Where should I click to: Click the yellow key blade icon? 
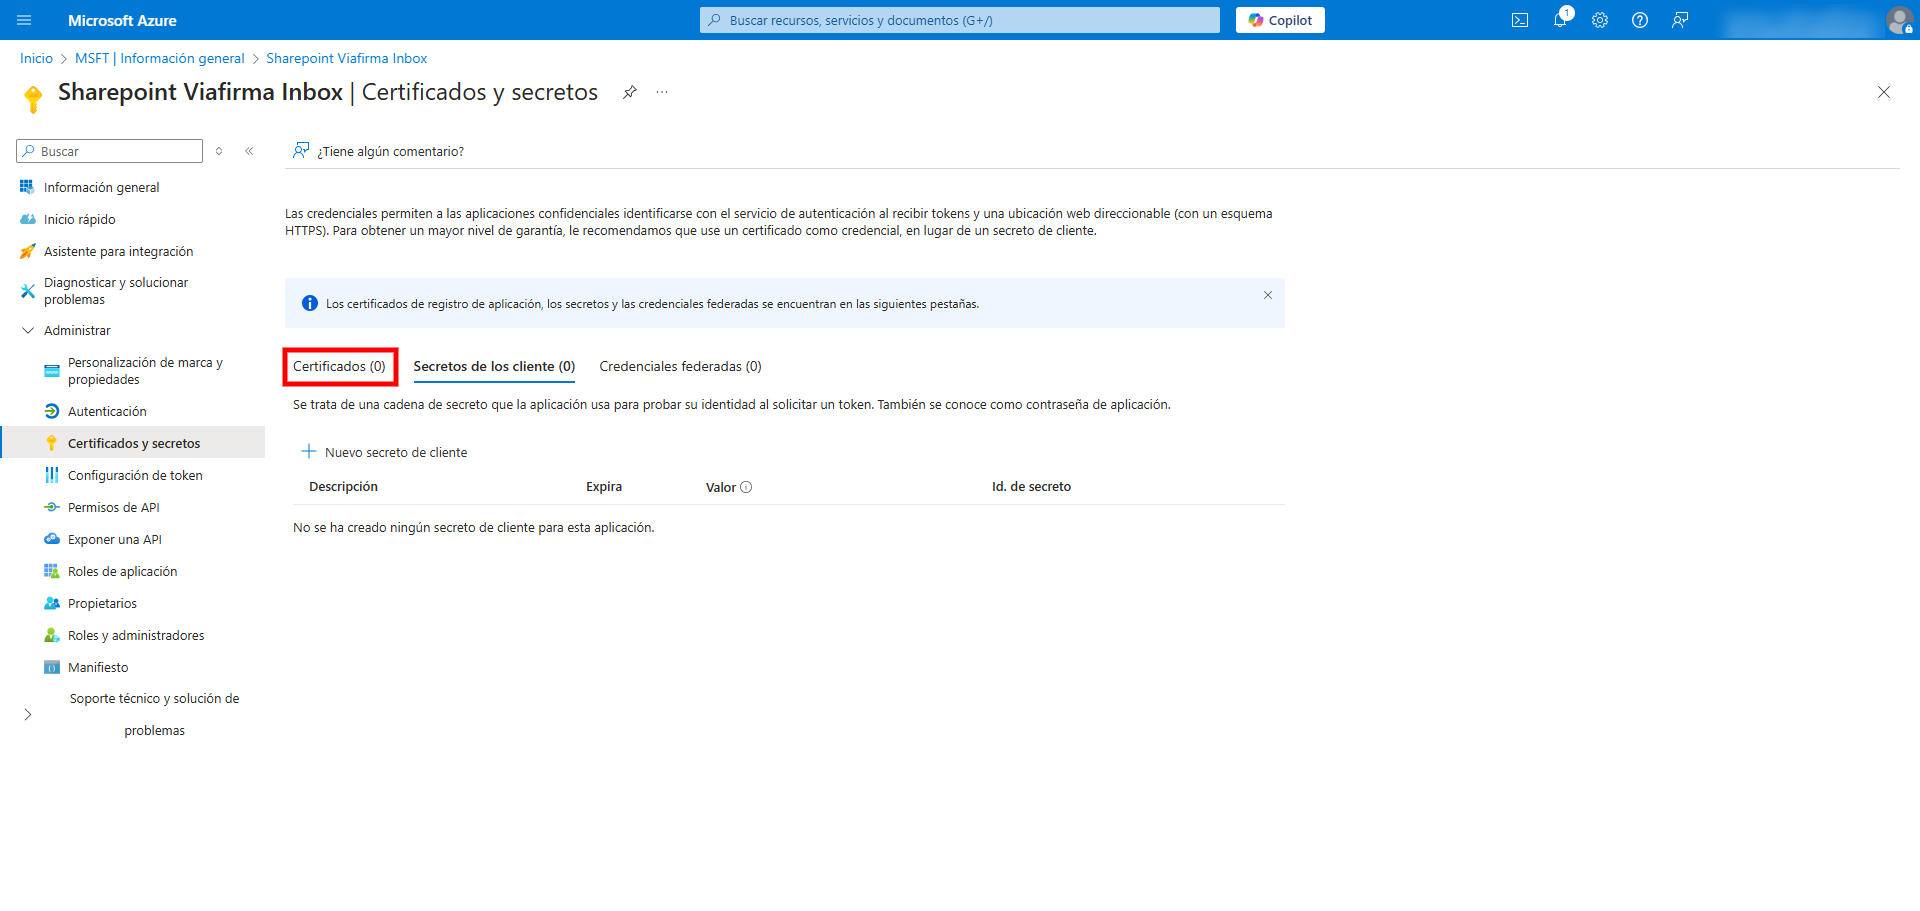[33, 98]
